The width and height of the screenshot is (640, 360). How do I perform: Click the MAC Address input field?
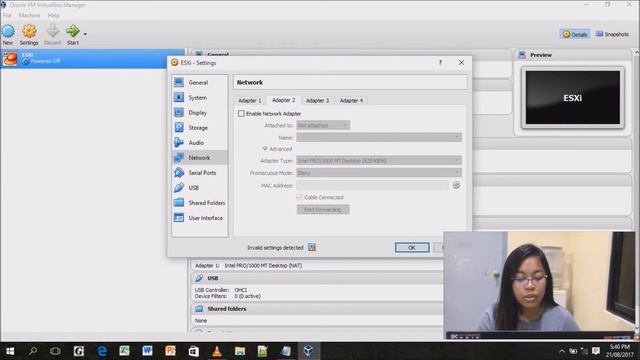(372, 185)
